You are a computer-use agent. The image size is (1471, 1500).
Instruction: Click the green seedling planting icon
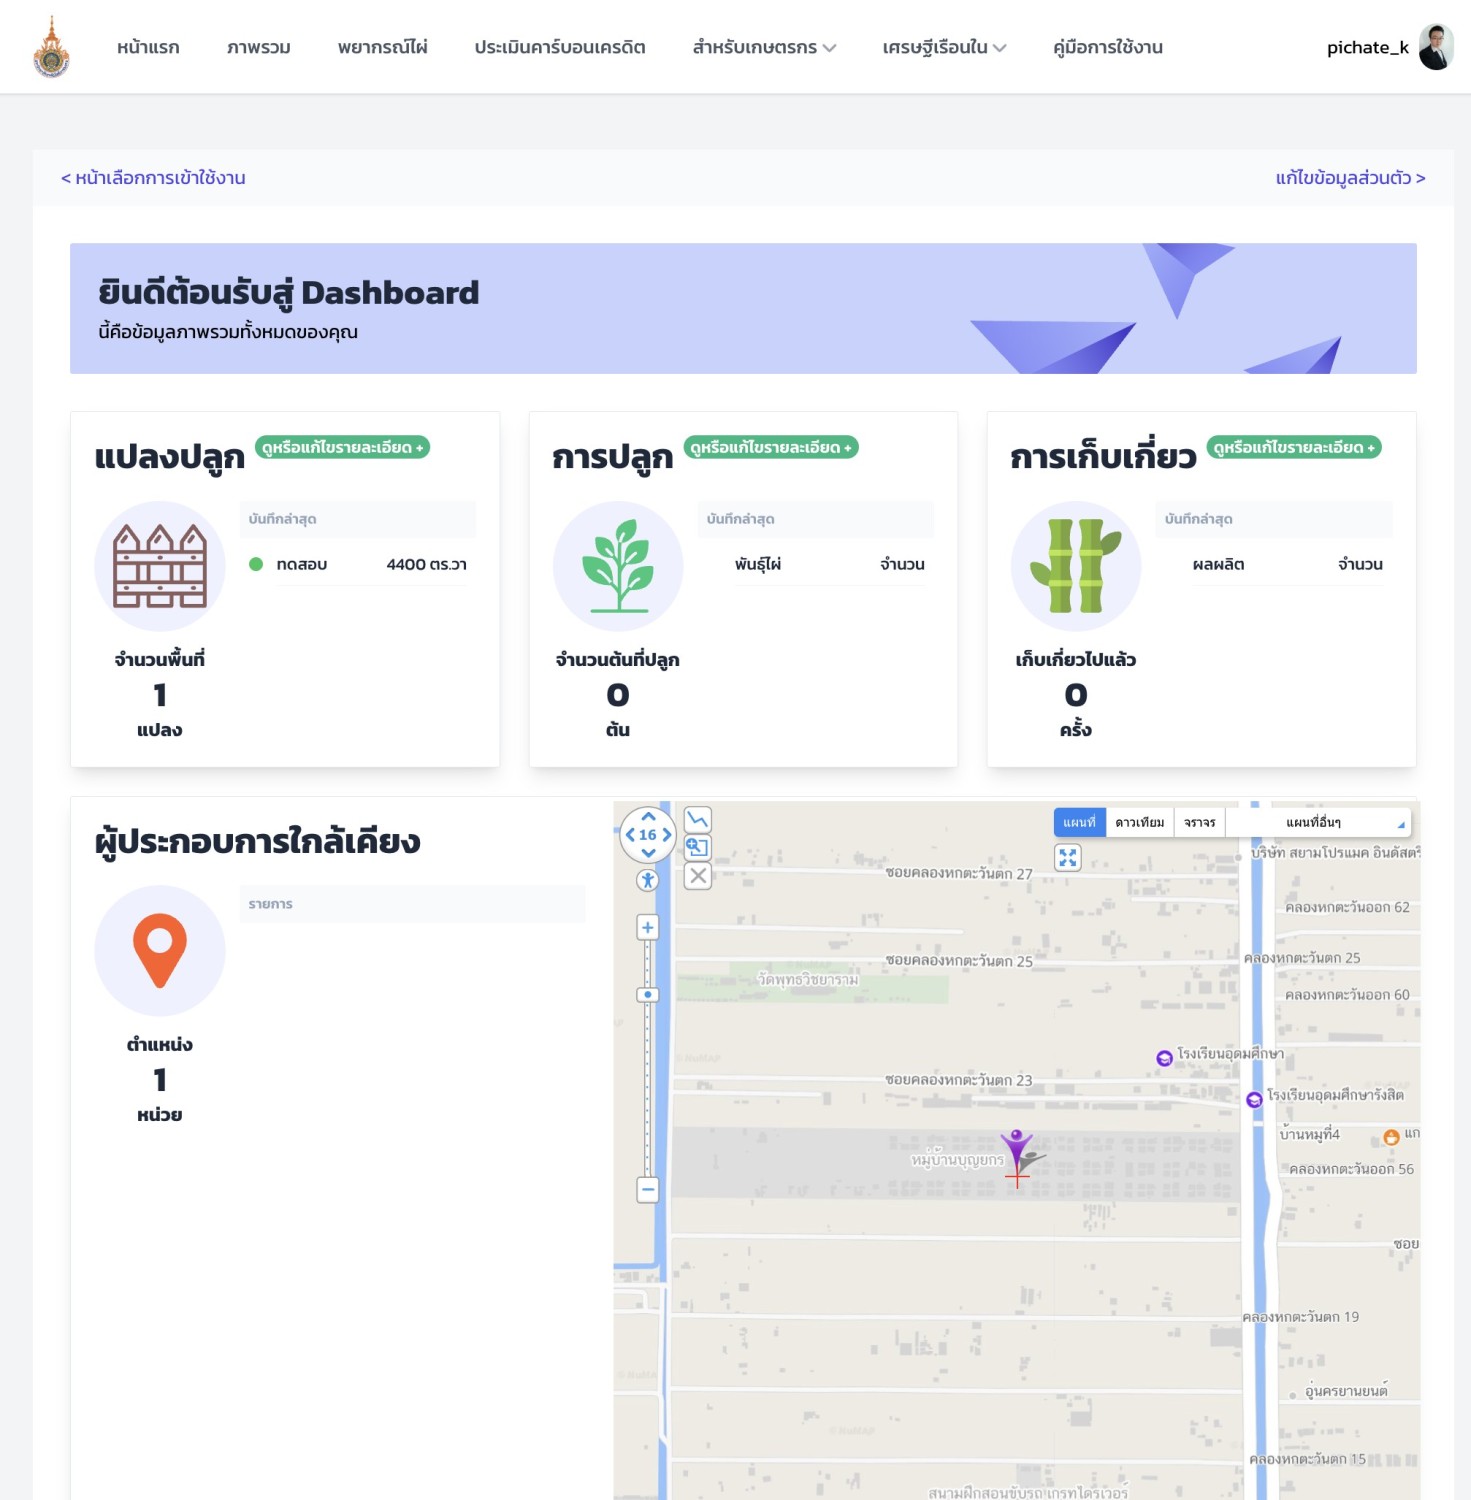(618, 566)
